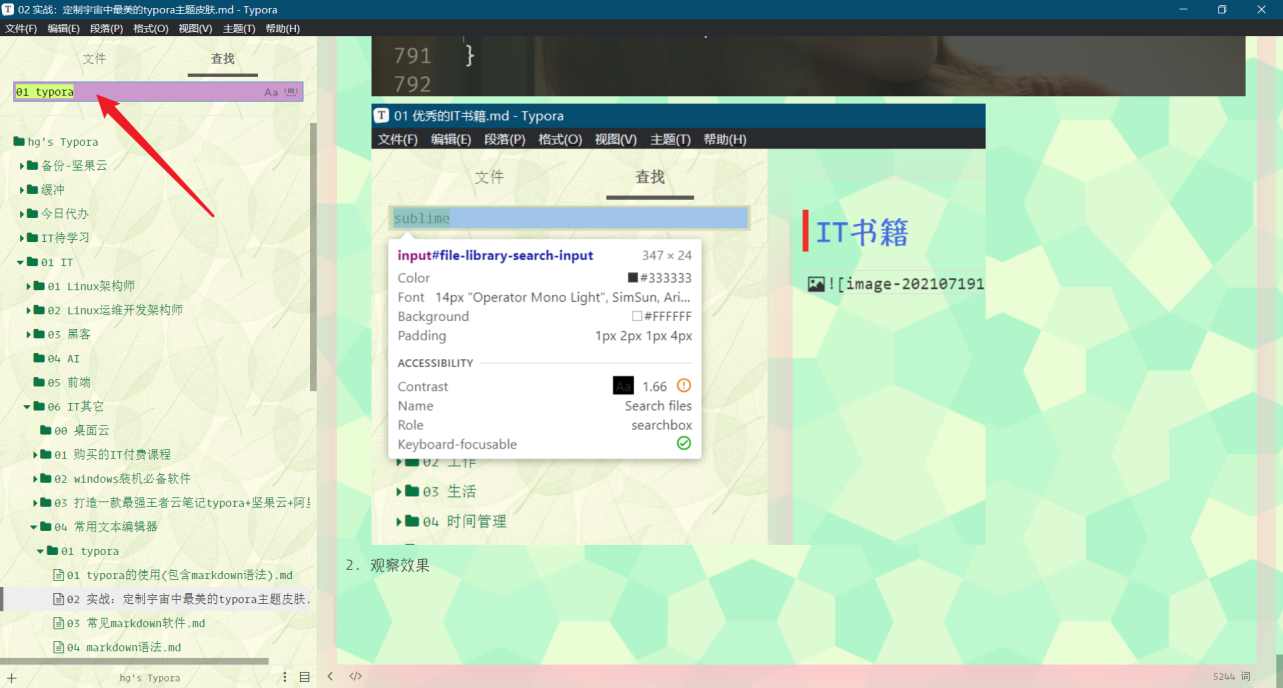Click the sidebar vertical scrollbar
Viewport: 1283px width, 688px height.
[313, 257]
